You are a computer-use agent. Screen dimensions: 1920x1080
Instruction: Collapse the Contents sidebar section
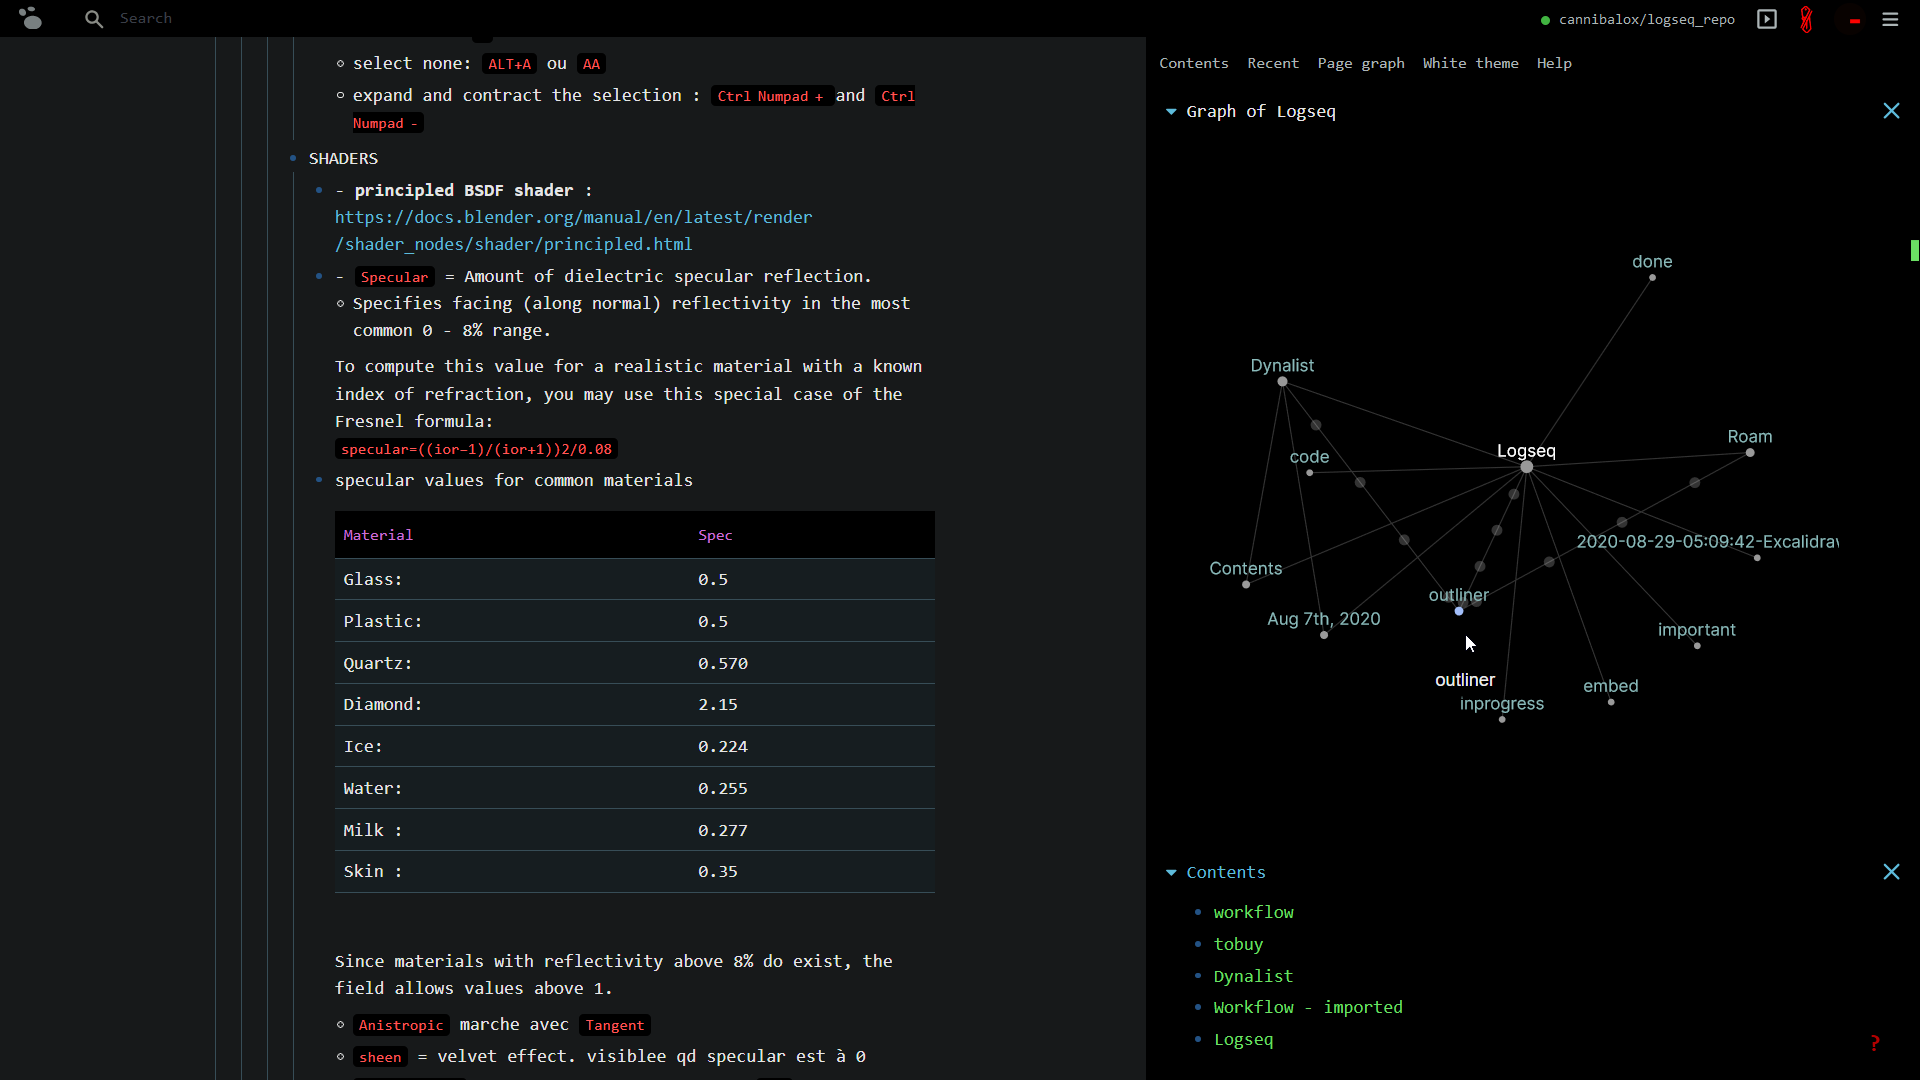pyautogui.click(x=1171, y=873)
